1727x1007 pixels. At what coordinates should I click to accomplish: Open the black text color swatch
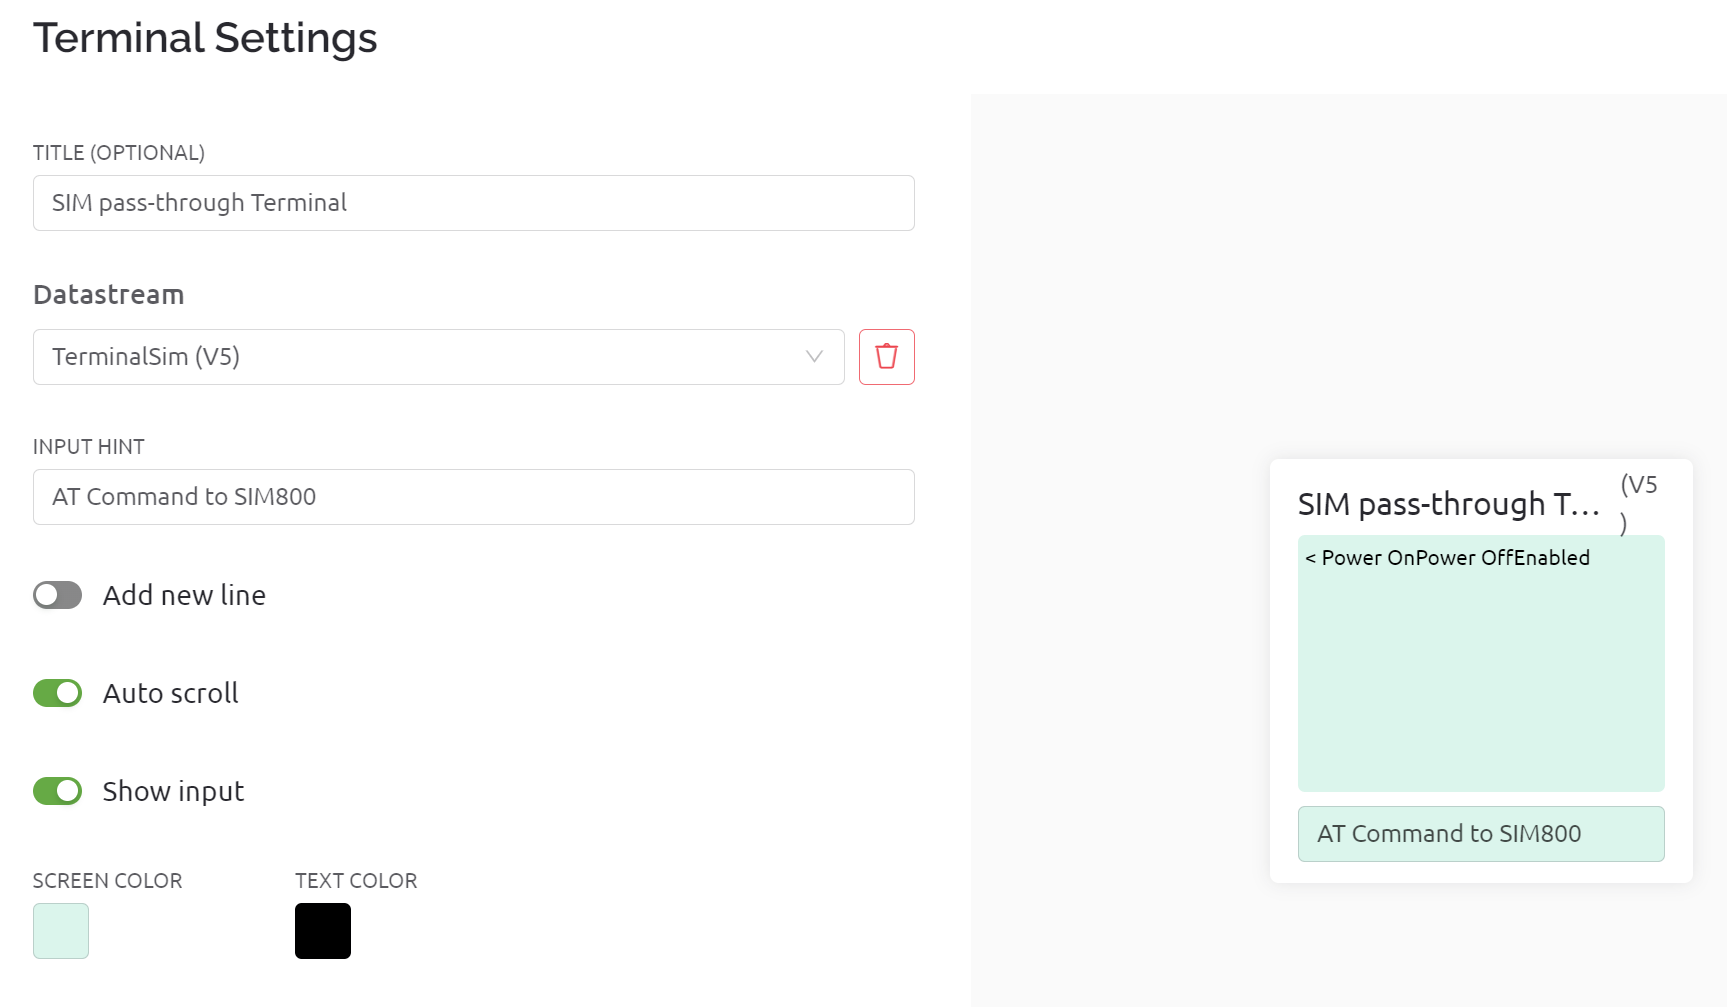point(323,931)
